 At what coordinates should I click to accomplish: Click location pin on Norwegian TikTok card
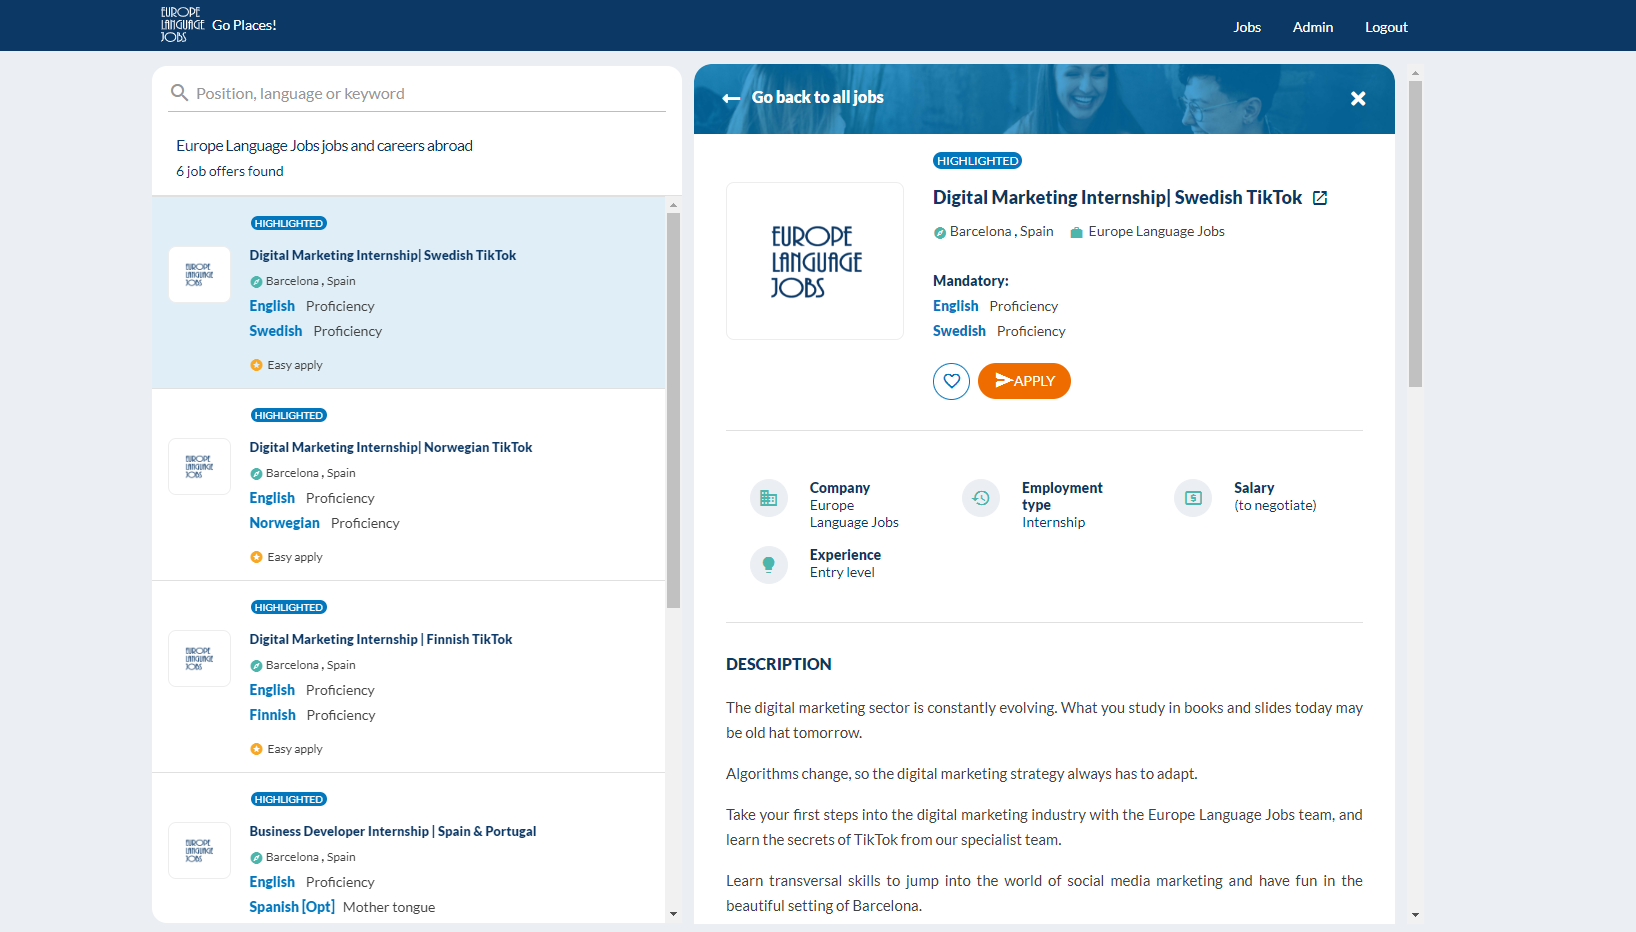click(256, 474)
